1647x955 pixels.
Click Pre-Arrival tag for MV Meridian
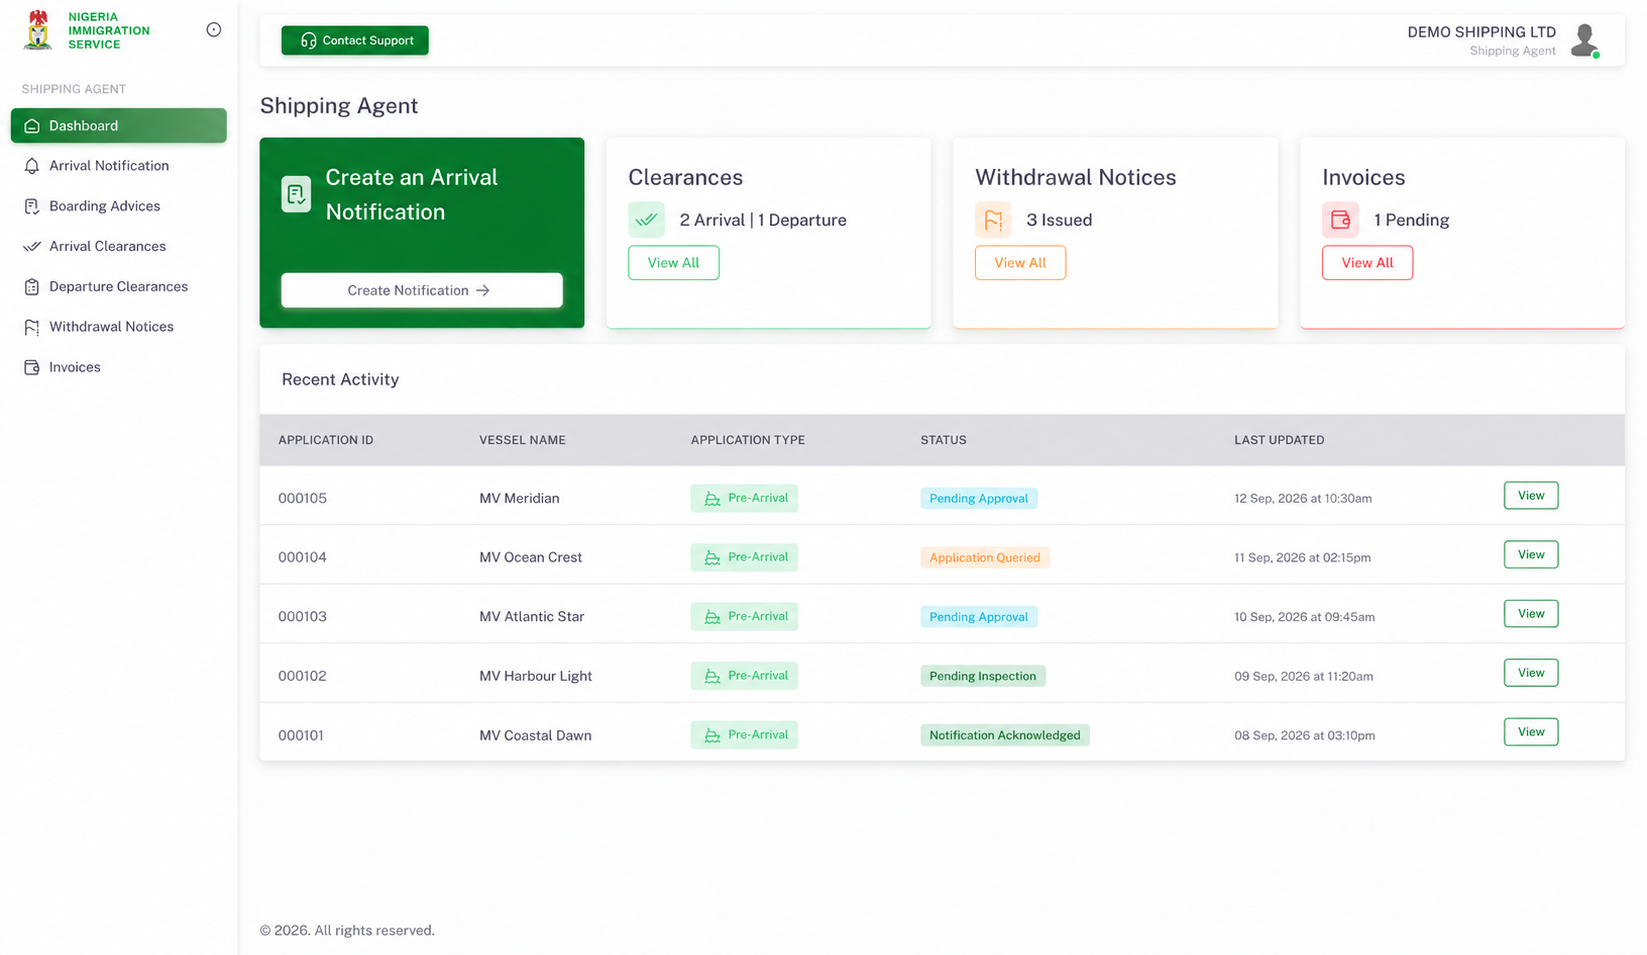click(x=744, y=498)
